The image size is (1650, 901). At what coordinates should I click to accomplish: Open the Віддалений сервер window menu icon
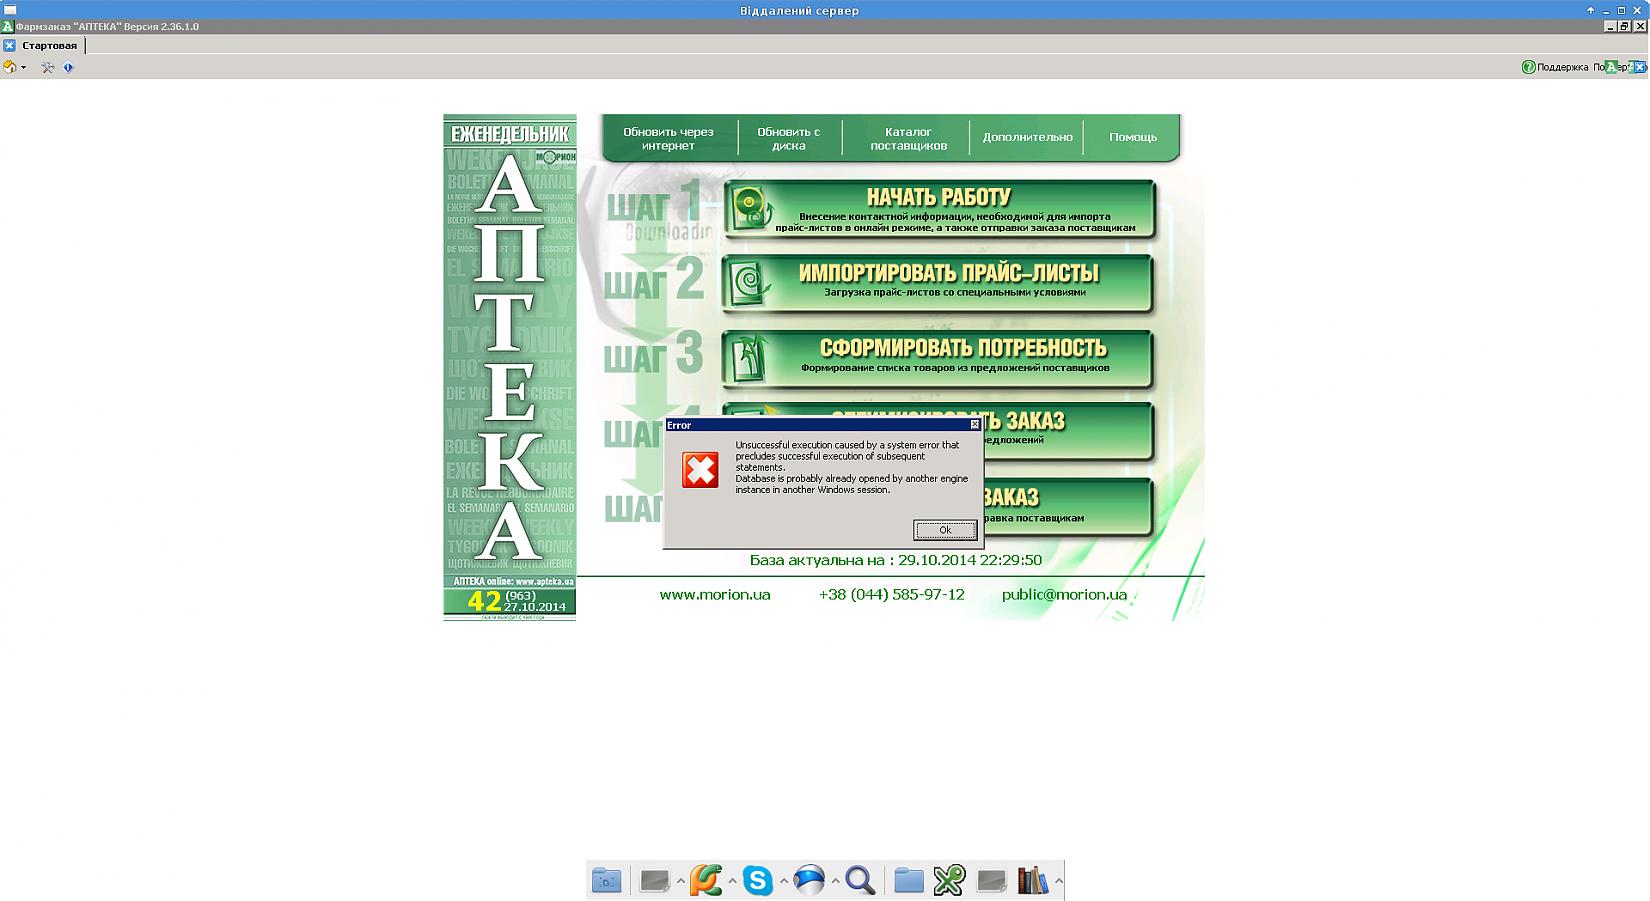[10, 10]
